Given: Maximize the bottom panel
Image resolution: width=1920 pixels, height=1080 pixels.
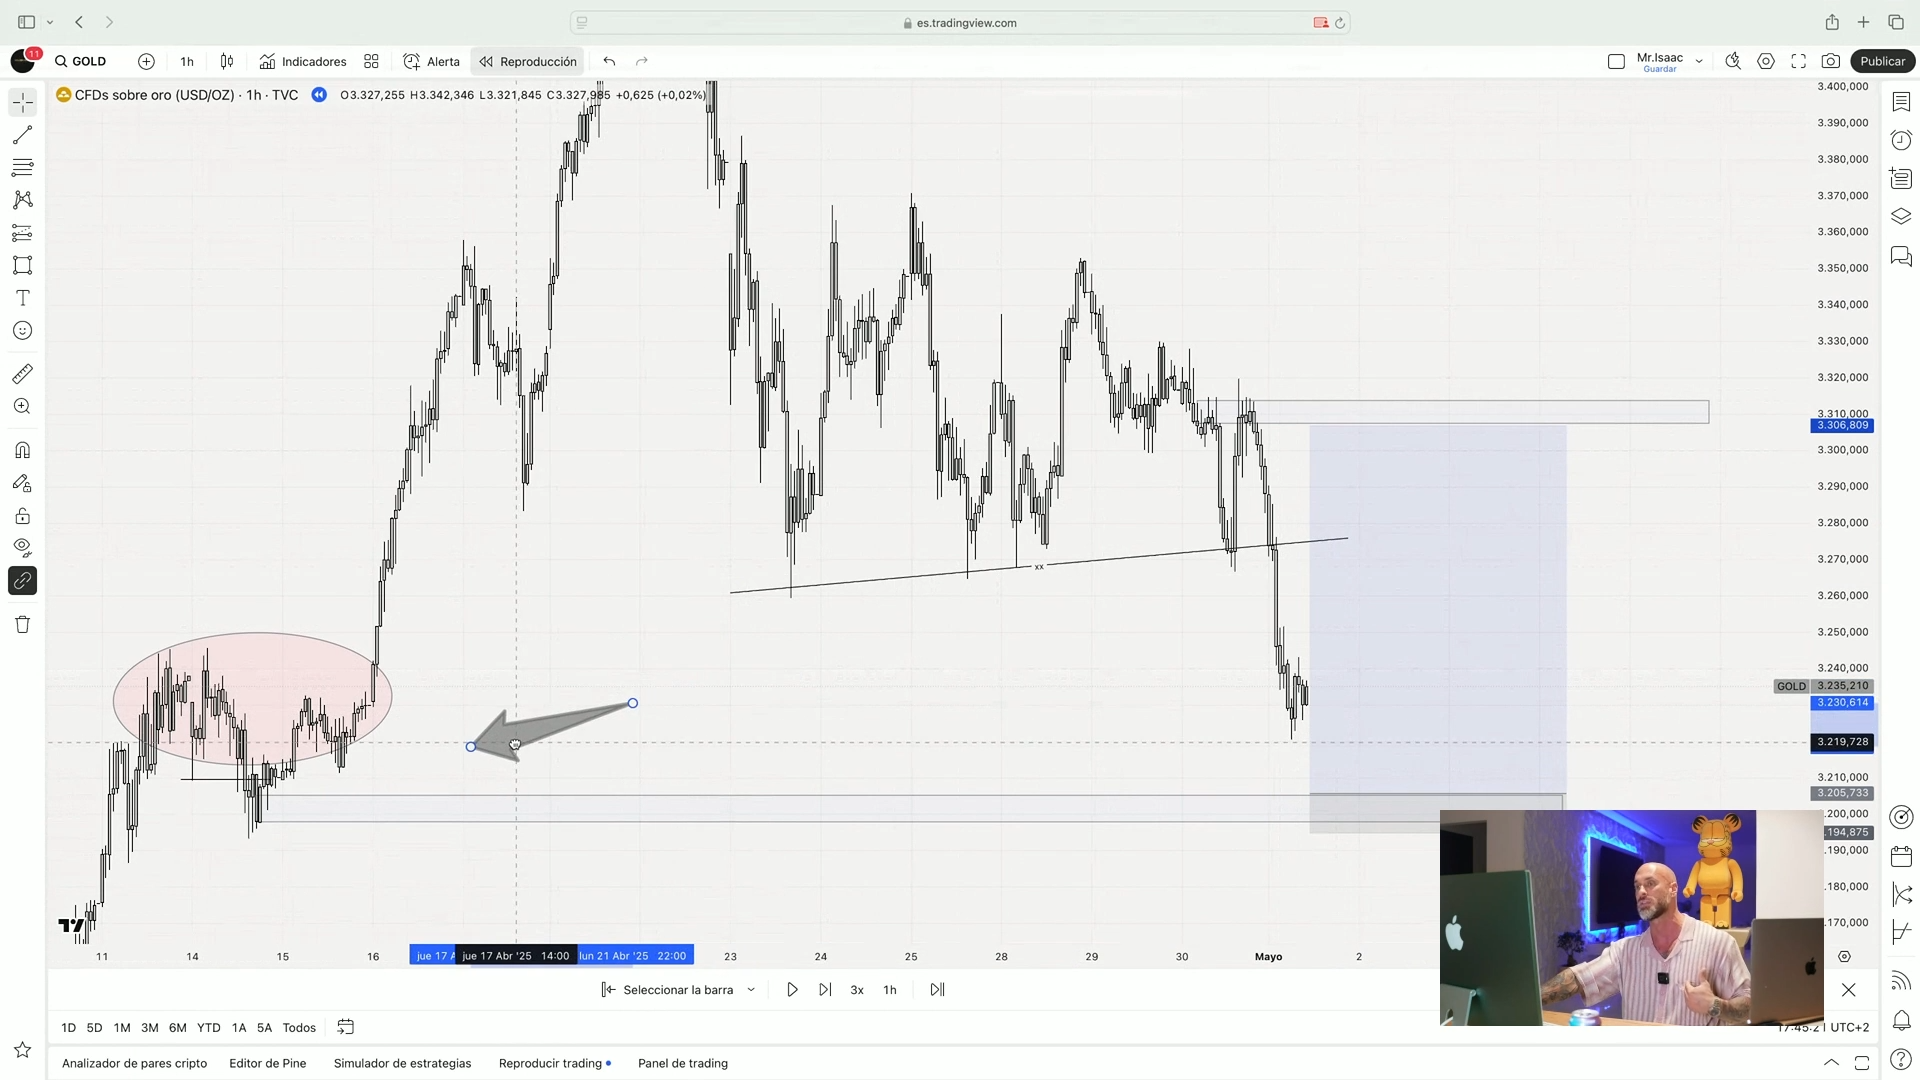Looking at the screenshot, I should coord(1862,1063).
